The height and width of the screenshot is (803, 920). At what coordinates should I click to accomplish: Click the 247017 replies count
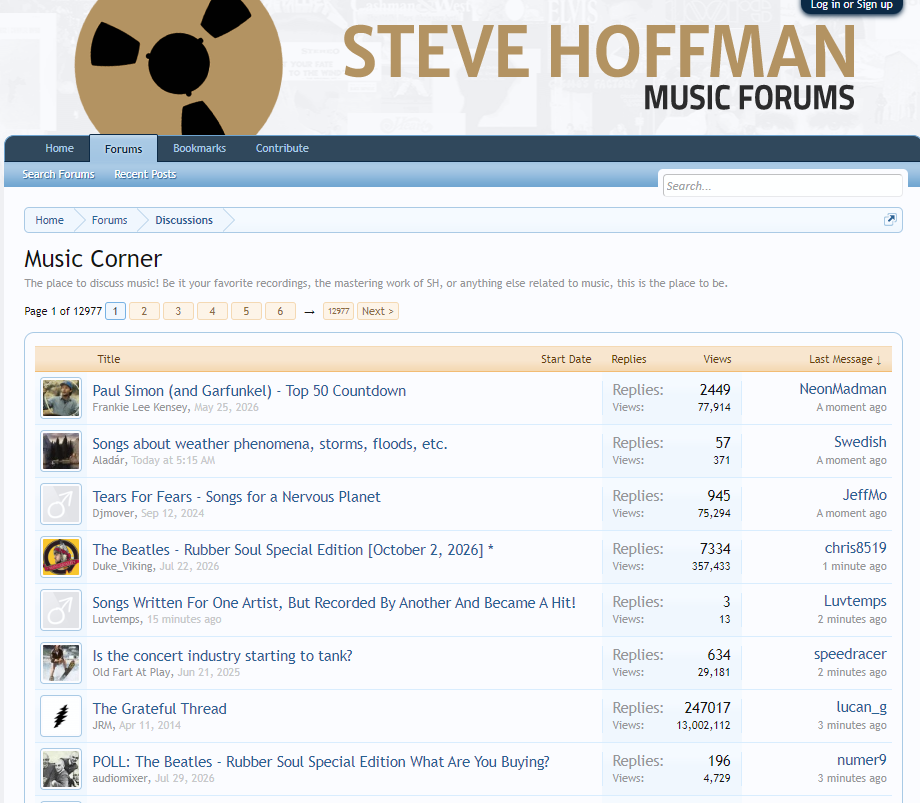click(707, 708)
